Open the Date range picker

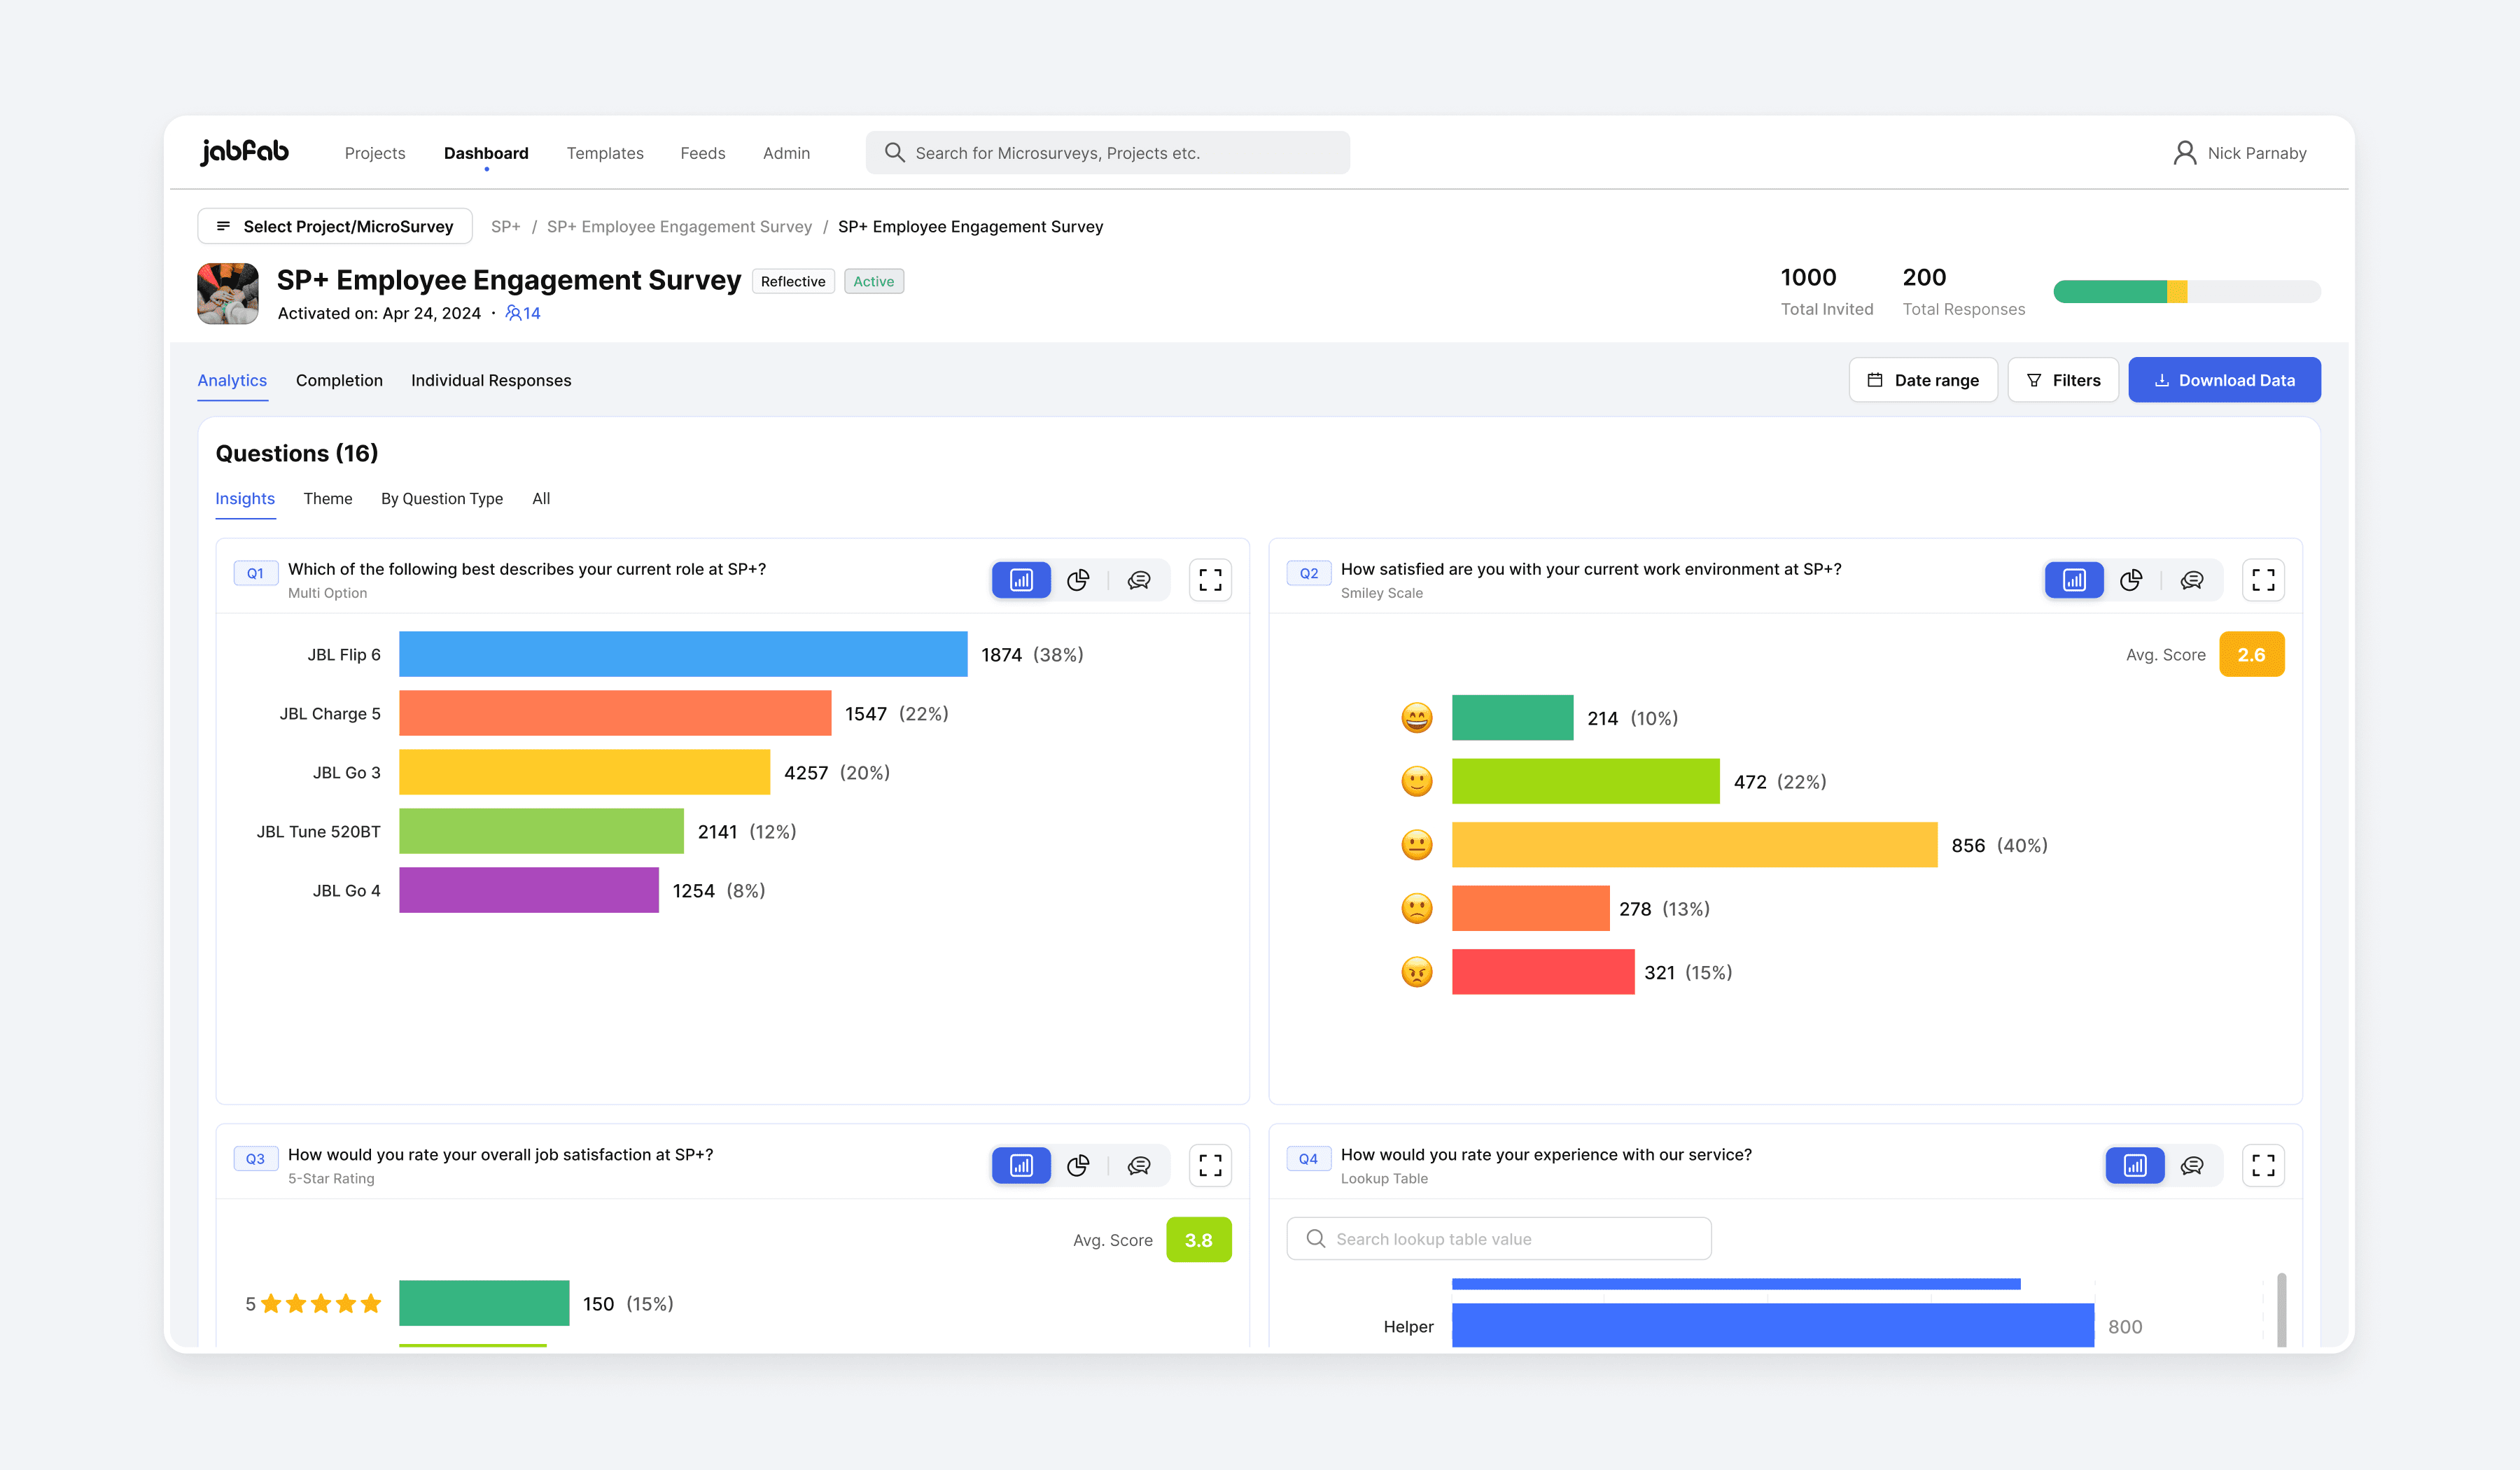1923,380
